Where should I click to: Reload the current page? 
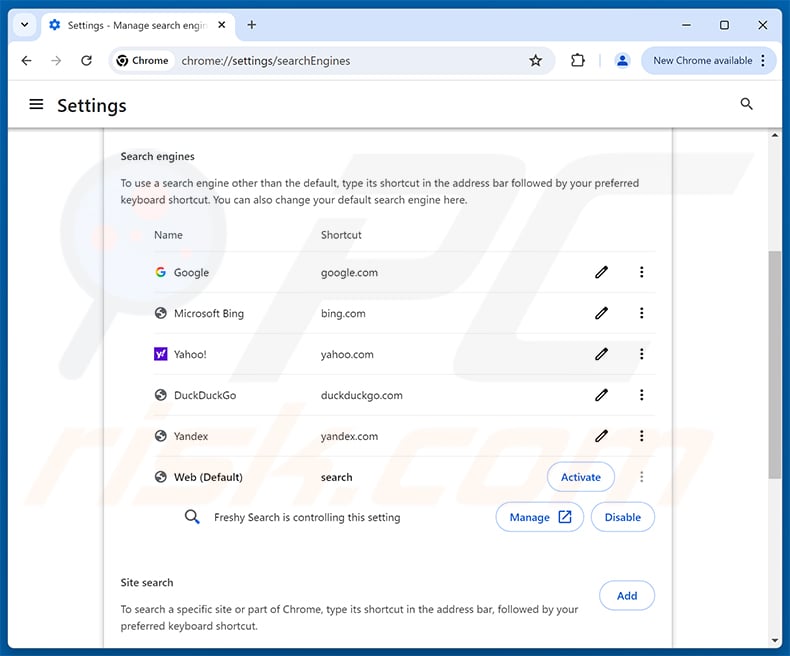point(86,61)
